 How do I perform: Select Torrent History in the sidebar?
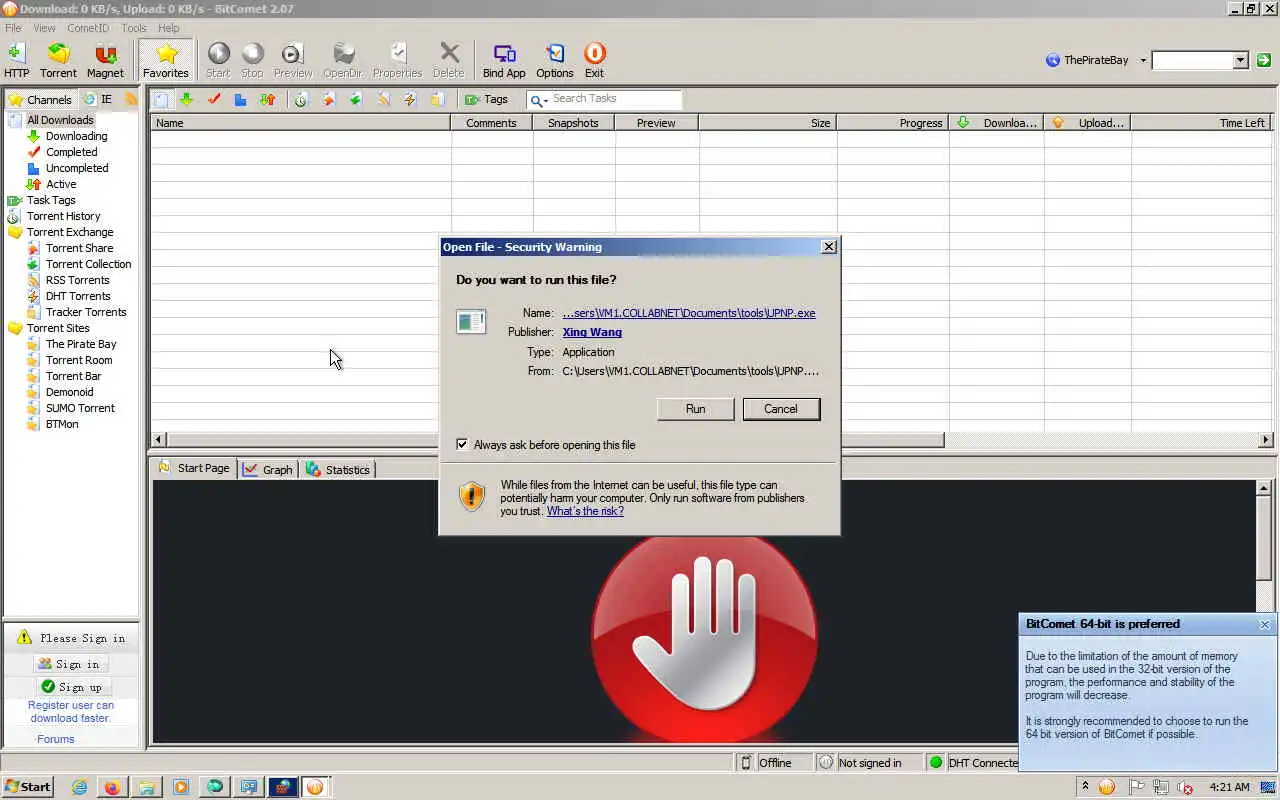(63, 216)
